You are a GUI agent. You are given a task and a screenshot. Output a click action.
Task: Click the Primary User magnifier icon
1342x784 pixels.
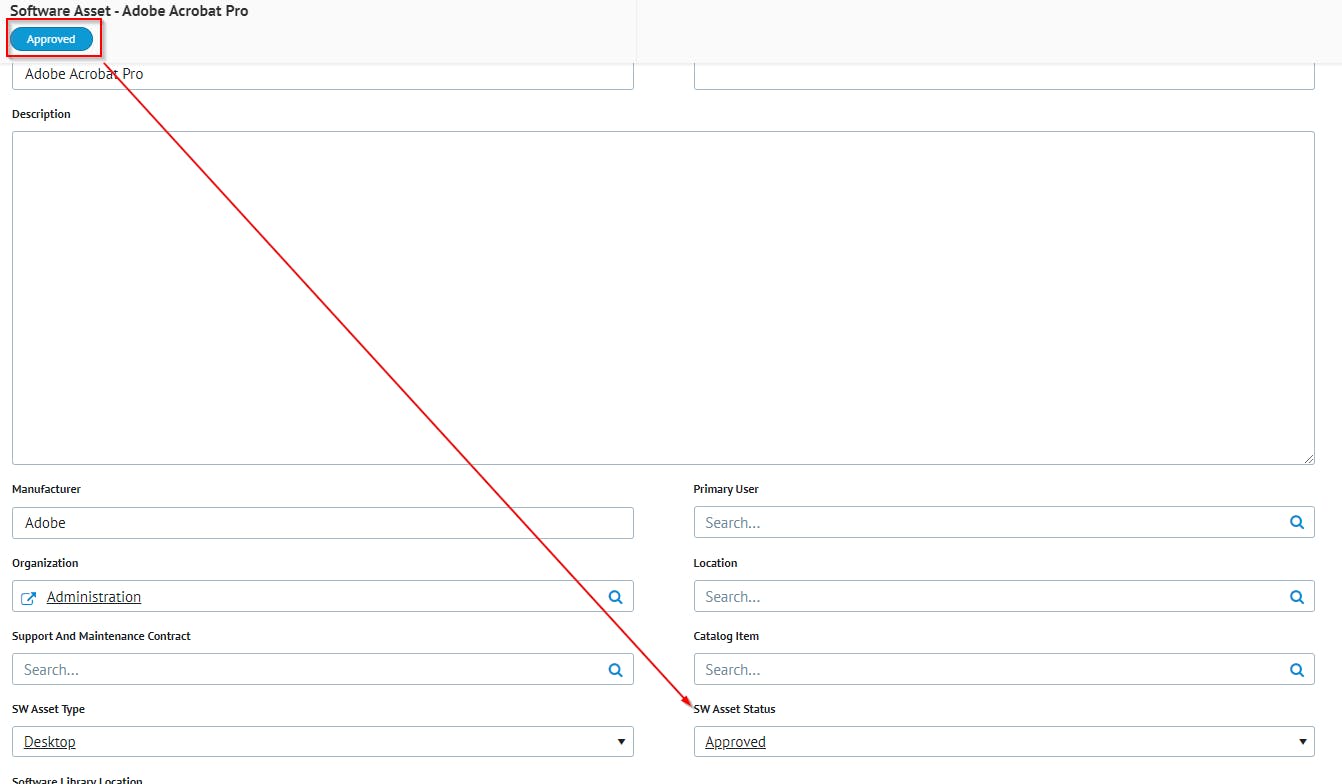pyautogui.click(x=1297, y=523)
